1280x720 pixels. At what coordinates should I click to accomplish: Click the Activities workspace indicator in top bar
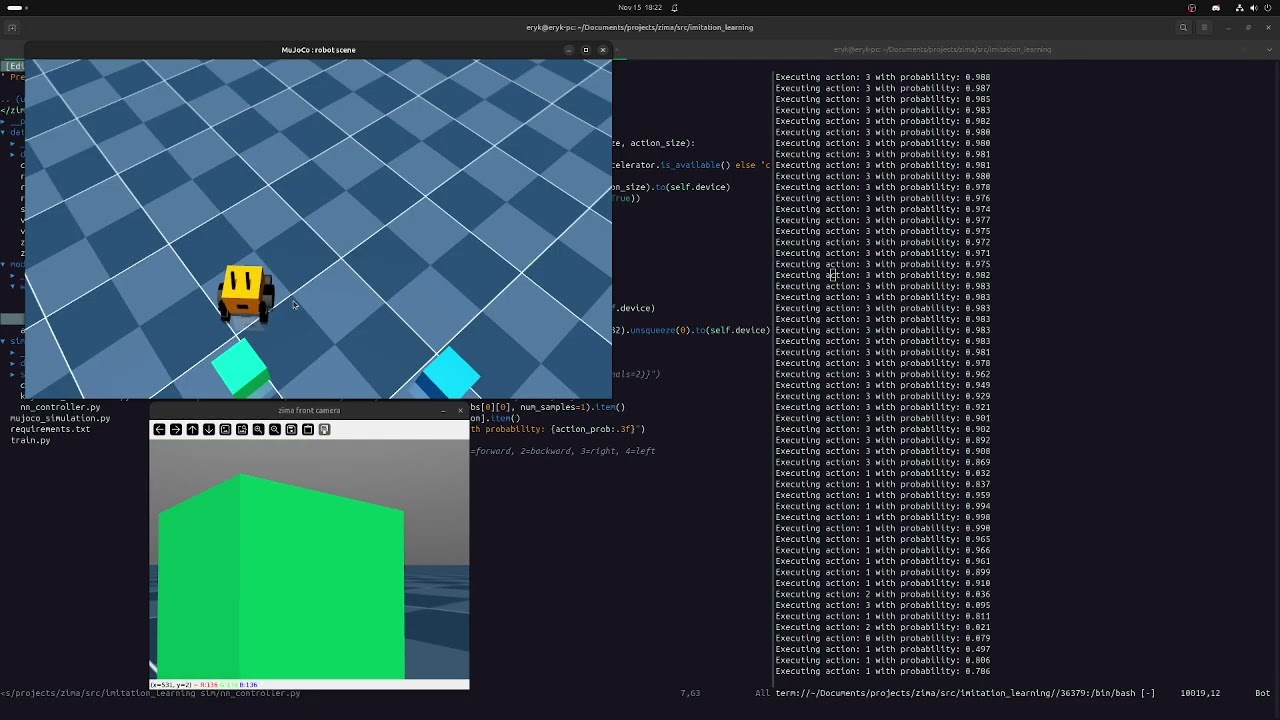tap(16, 7)
